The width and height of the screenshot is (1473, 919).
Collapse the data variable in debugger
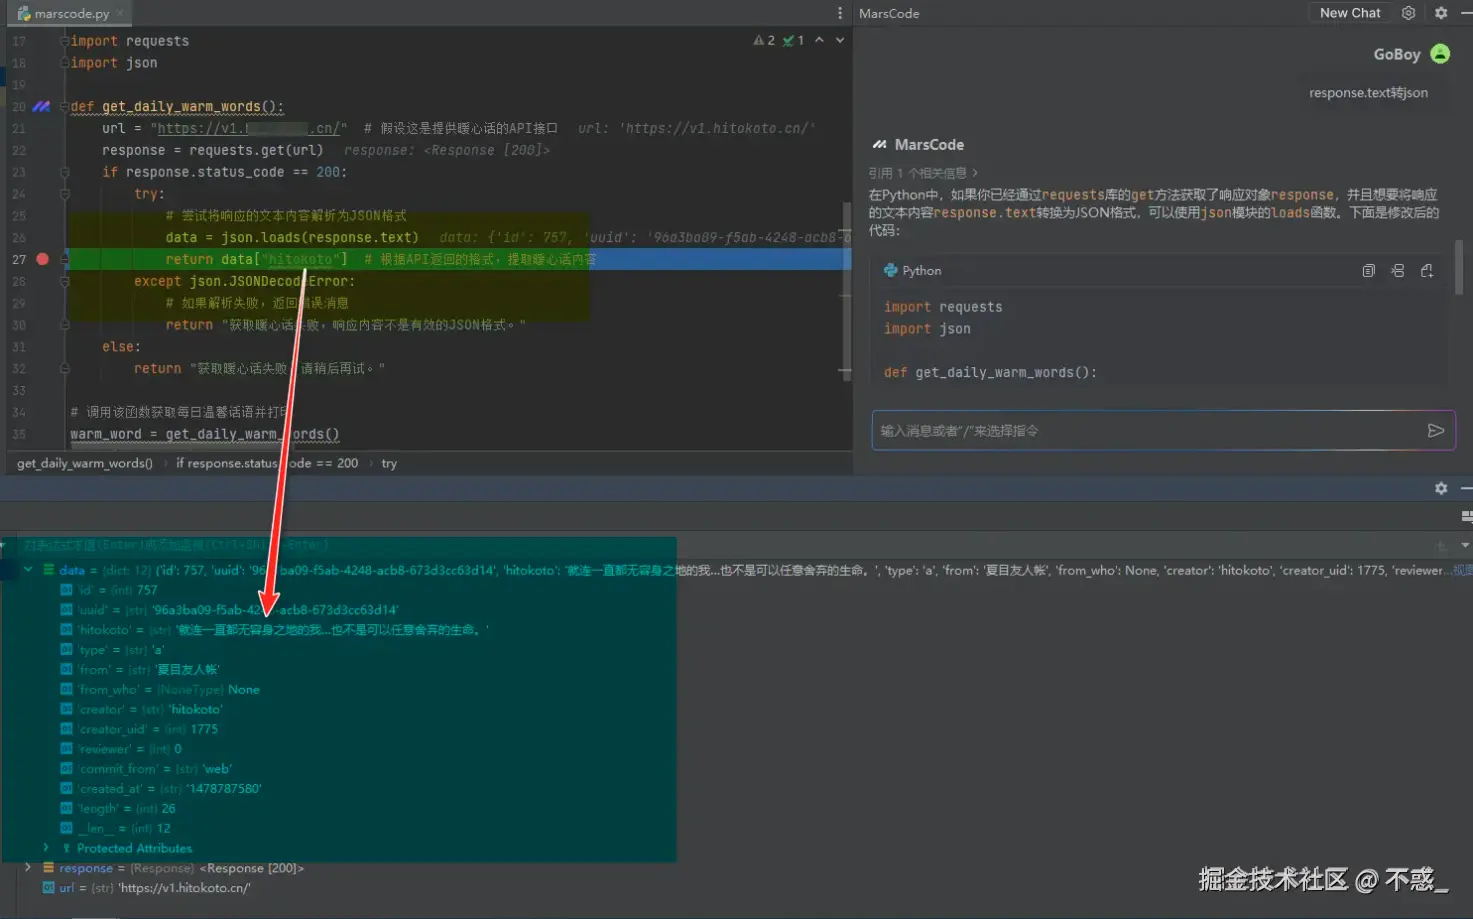pos(28,570)
